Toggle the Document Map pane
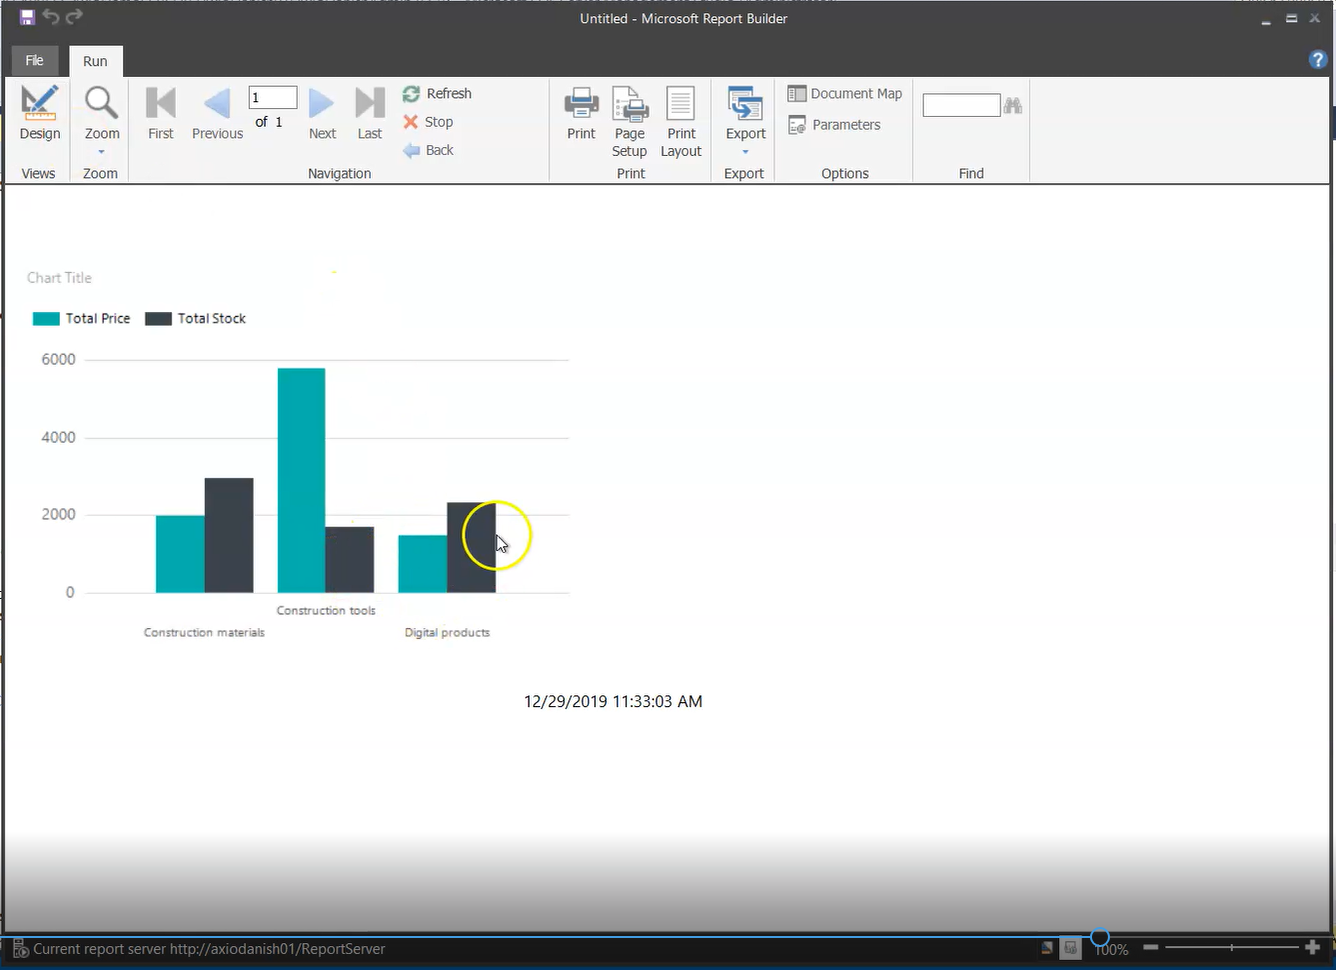The width and height of the screenshot is (1336, 970). pos(845,93)
